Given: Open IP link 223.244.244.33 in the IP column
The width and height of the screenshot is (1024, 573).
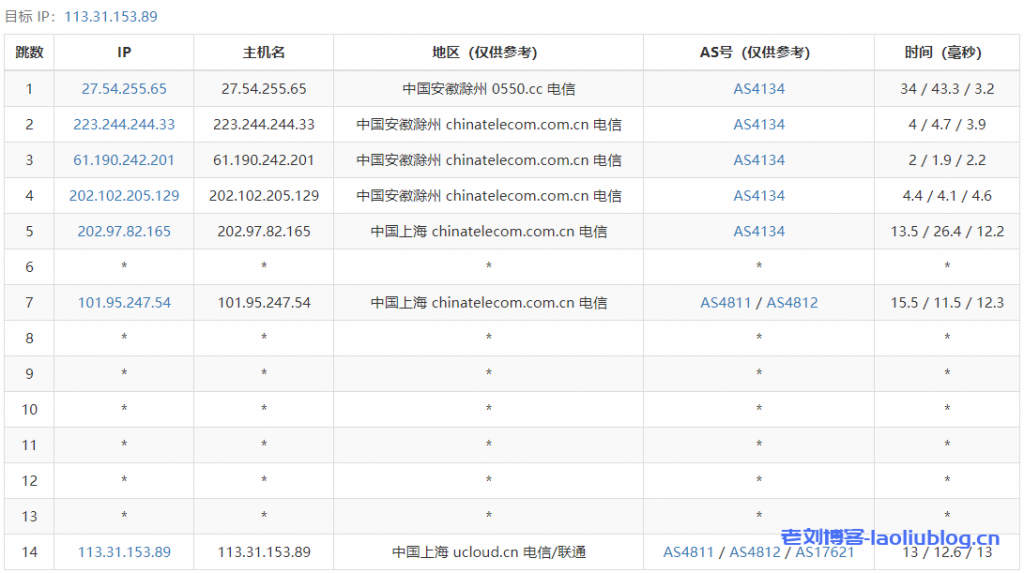Looking at the screenshot, I should (x=124, y=125).
